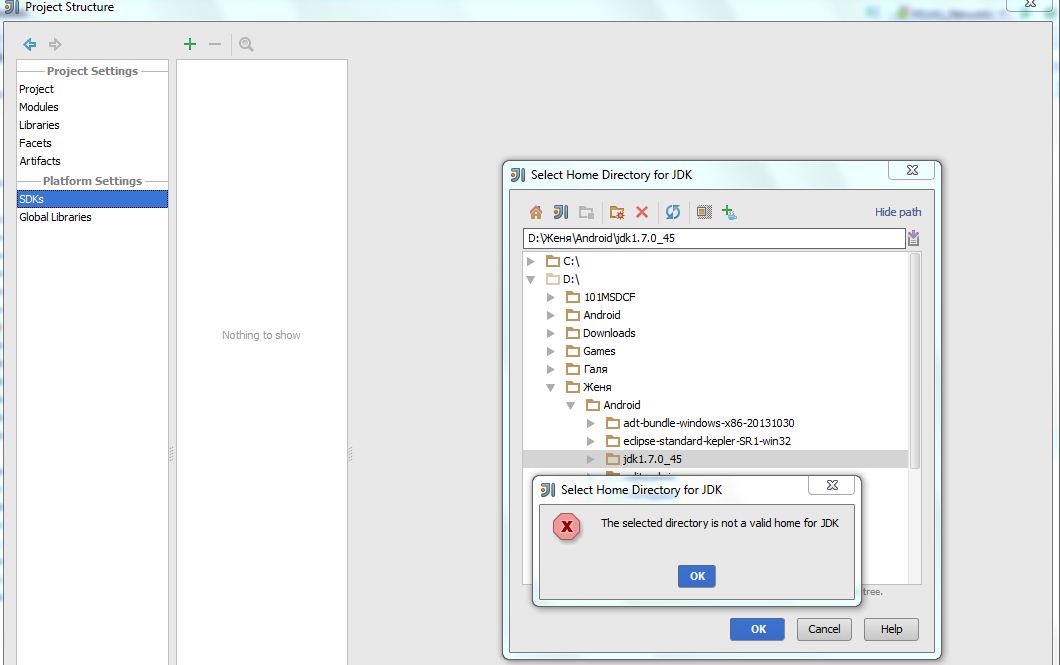Dismiss error message with its OK button

pos(697,576)
